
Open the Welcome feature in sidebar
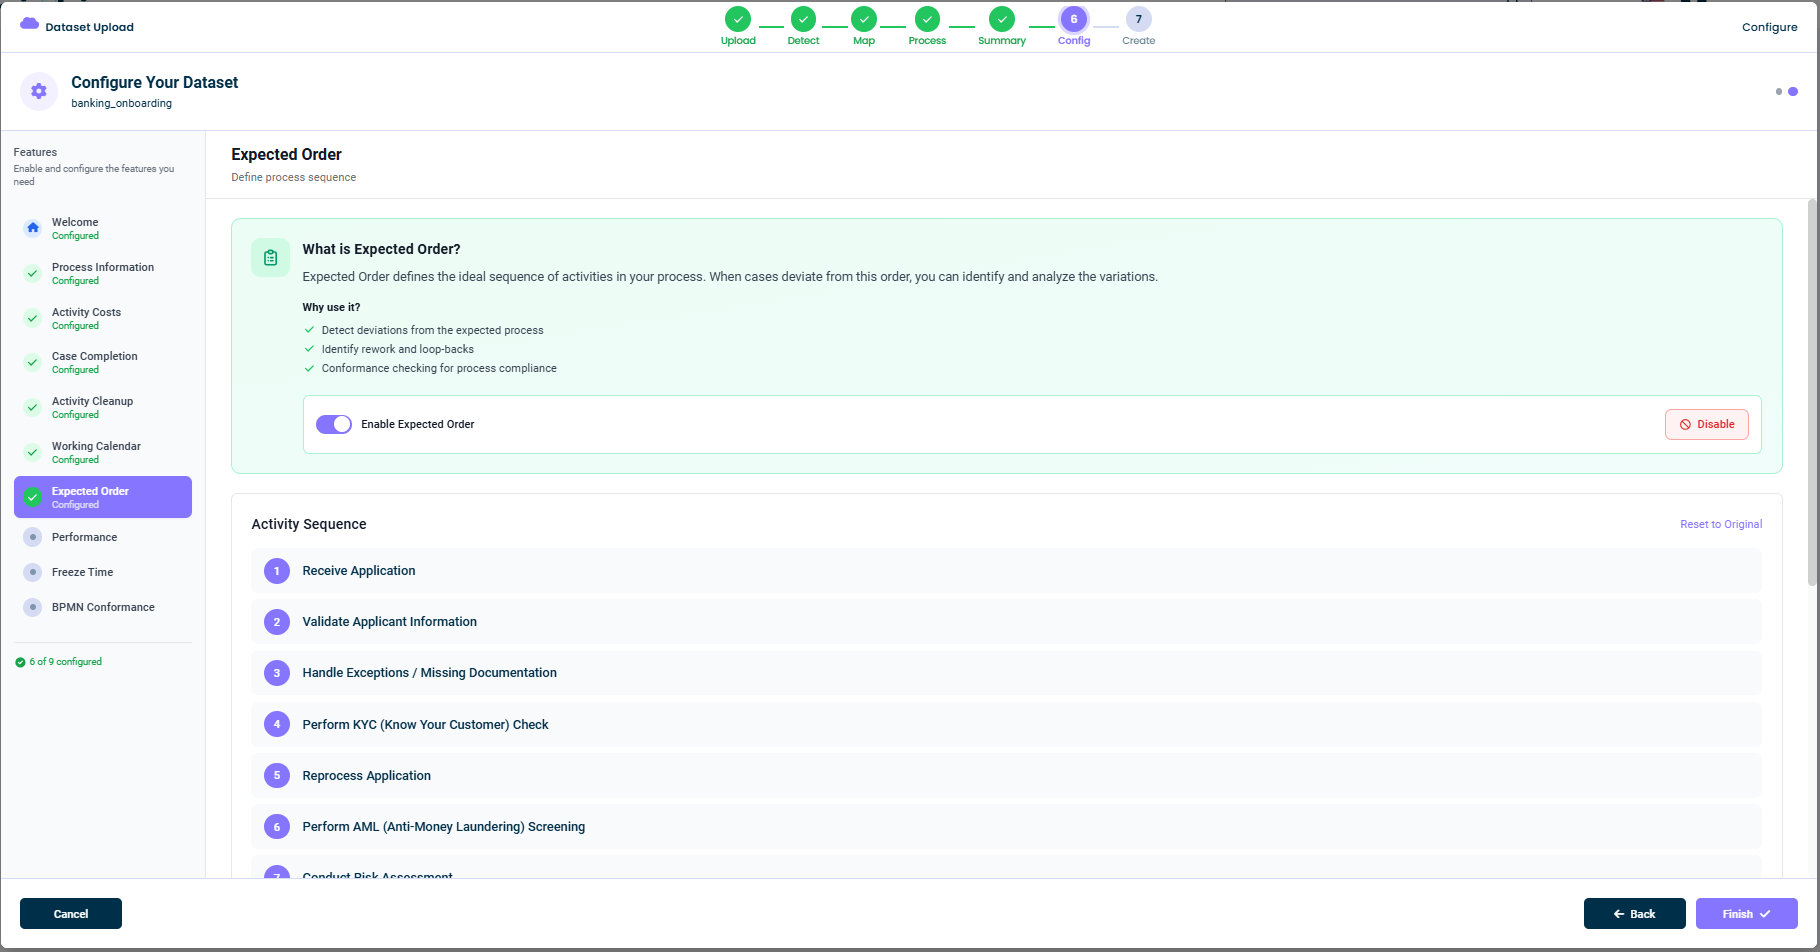(x=103, y=228)
